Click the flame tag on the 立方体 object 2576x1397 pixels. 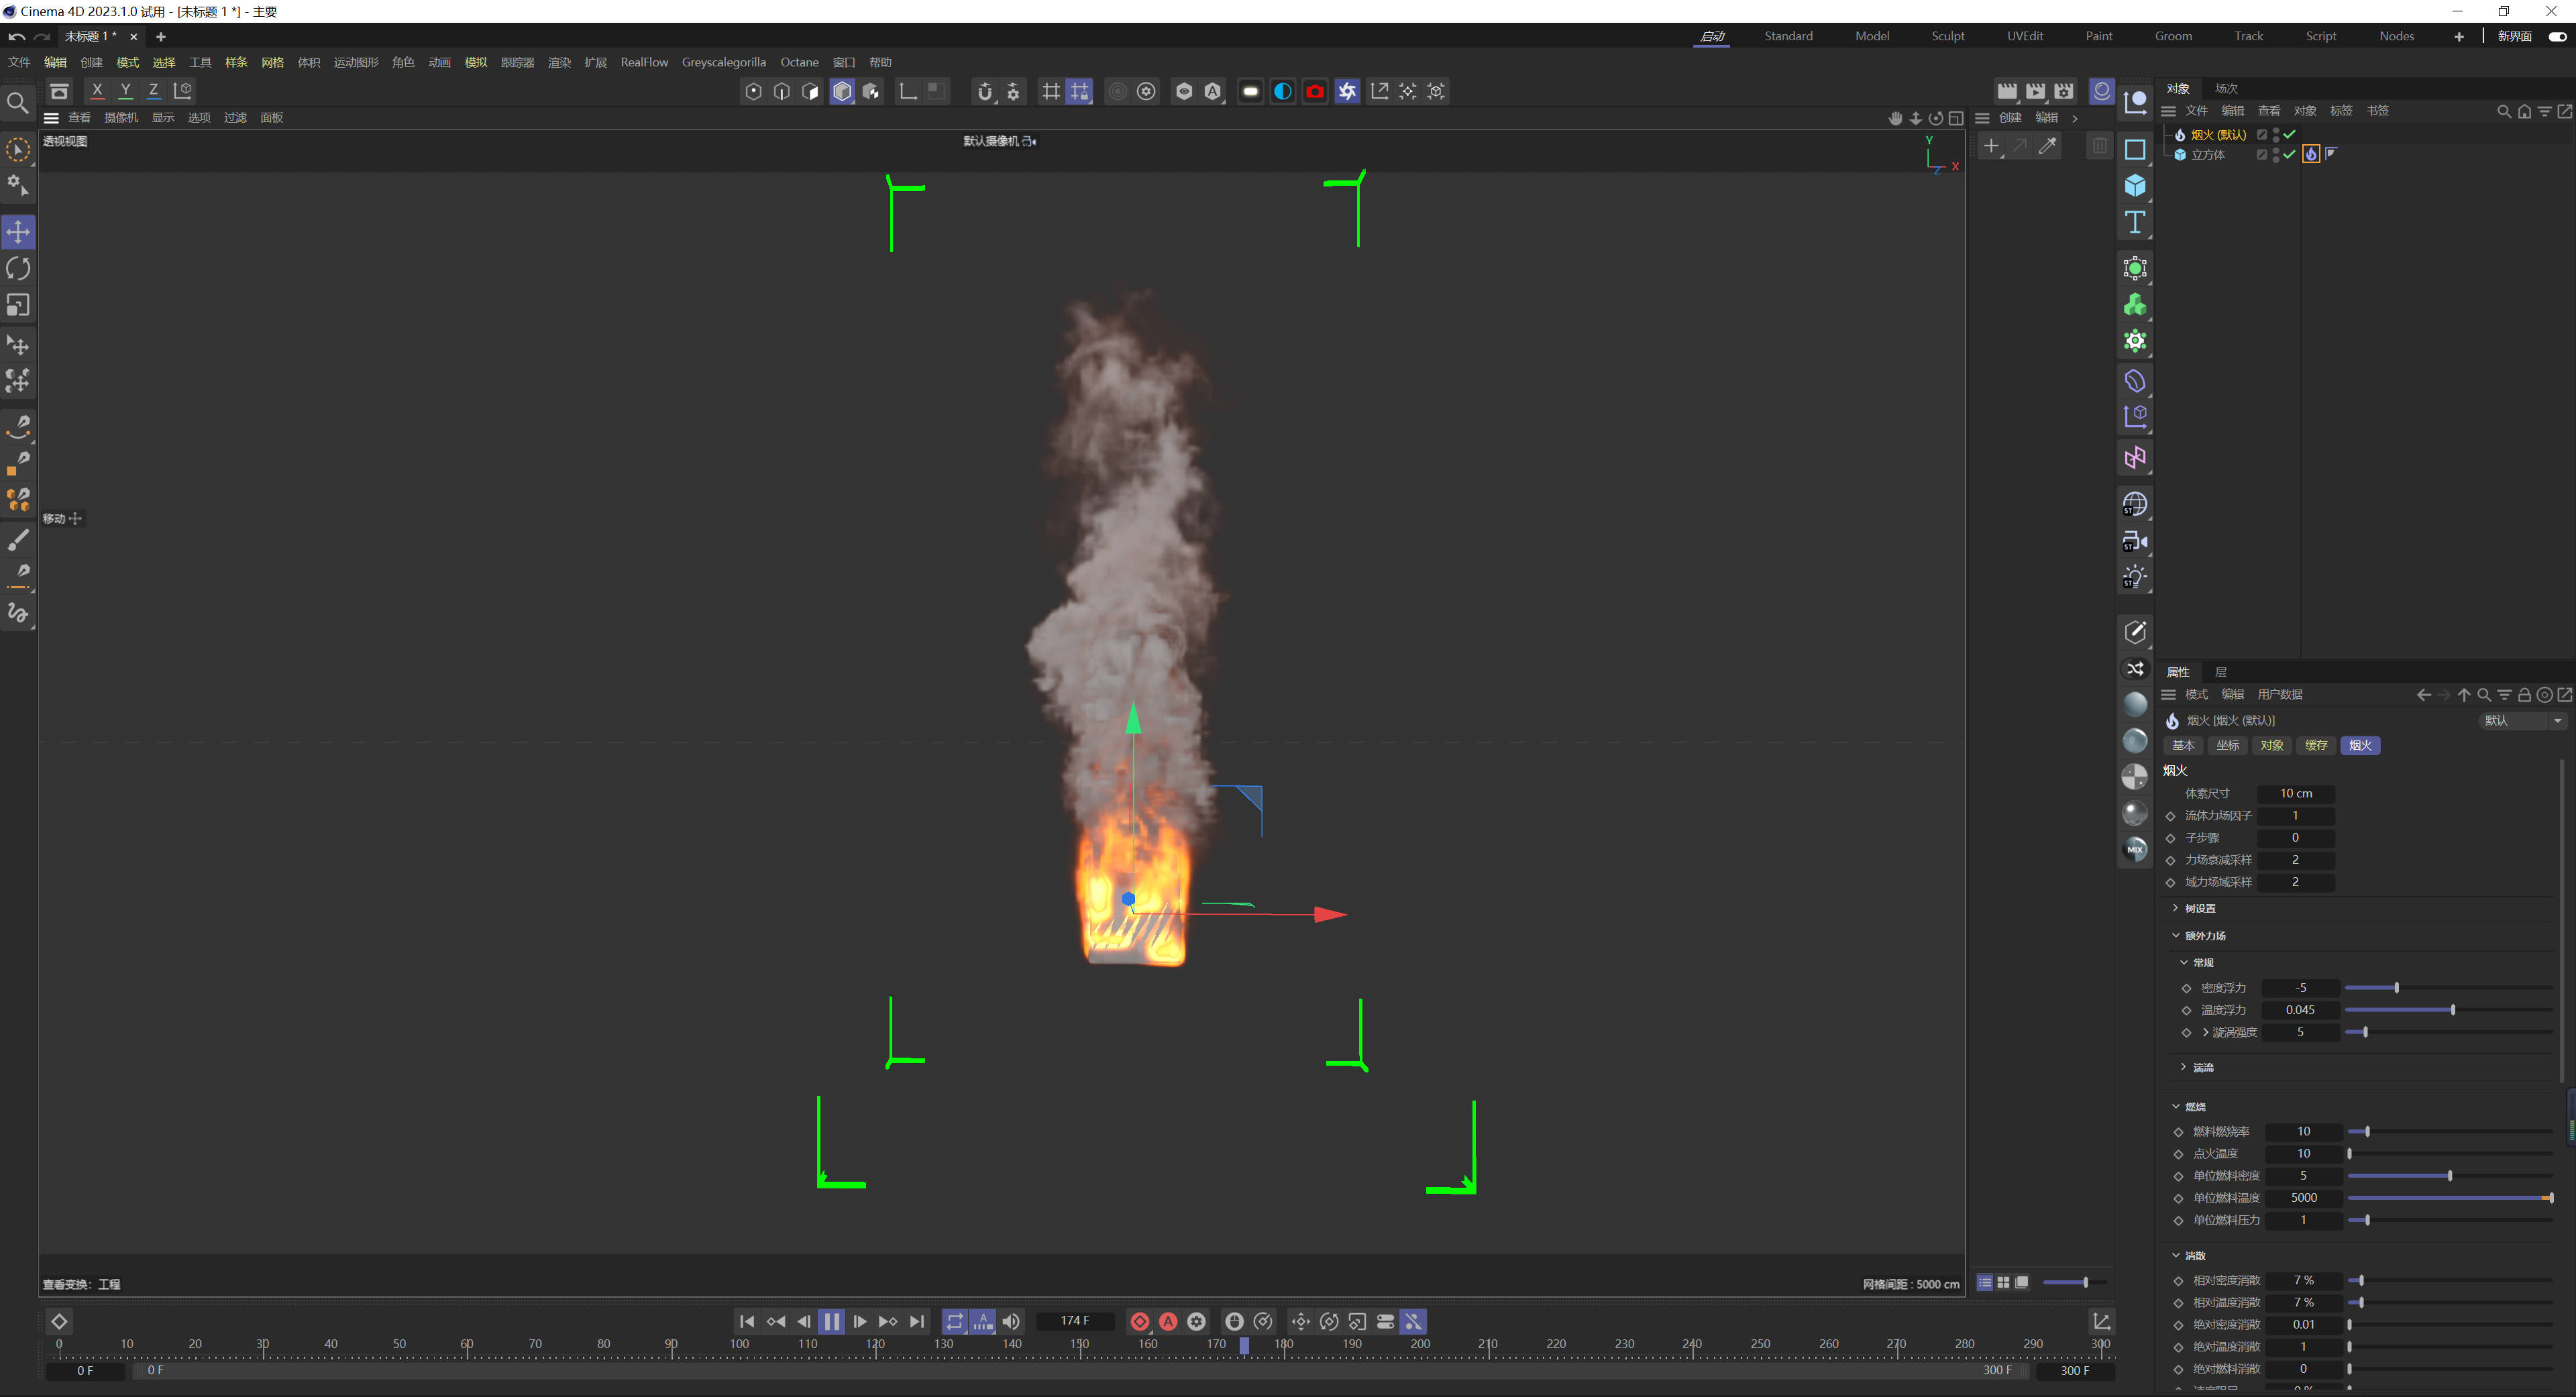coord(2311,154)
